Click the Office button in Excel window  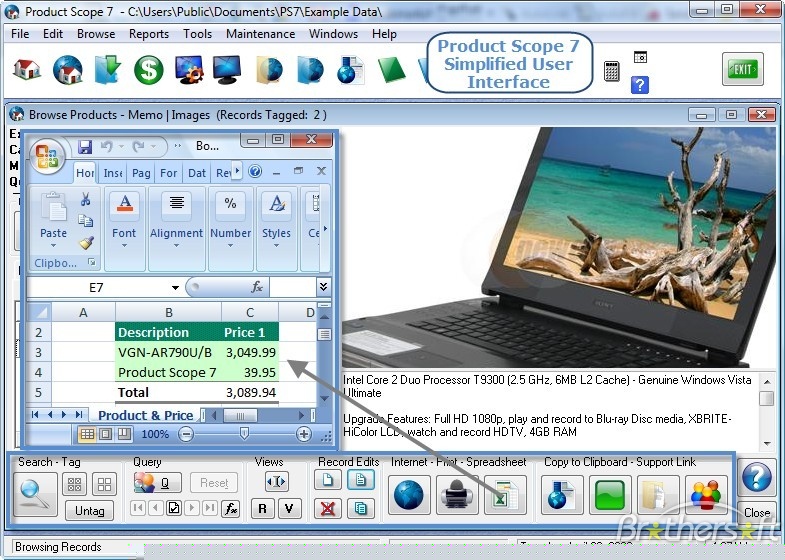(48, 156)
